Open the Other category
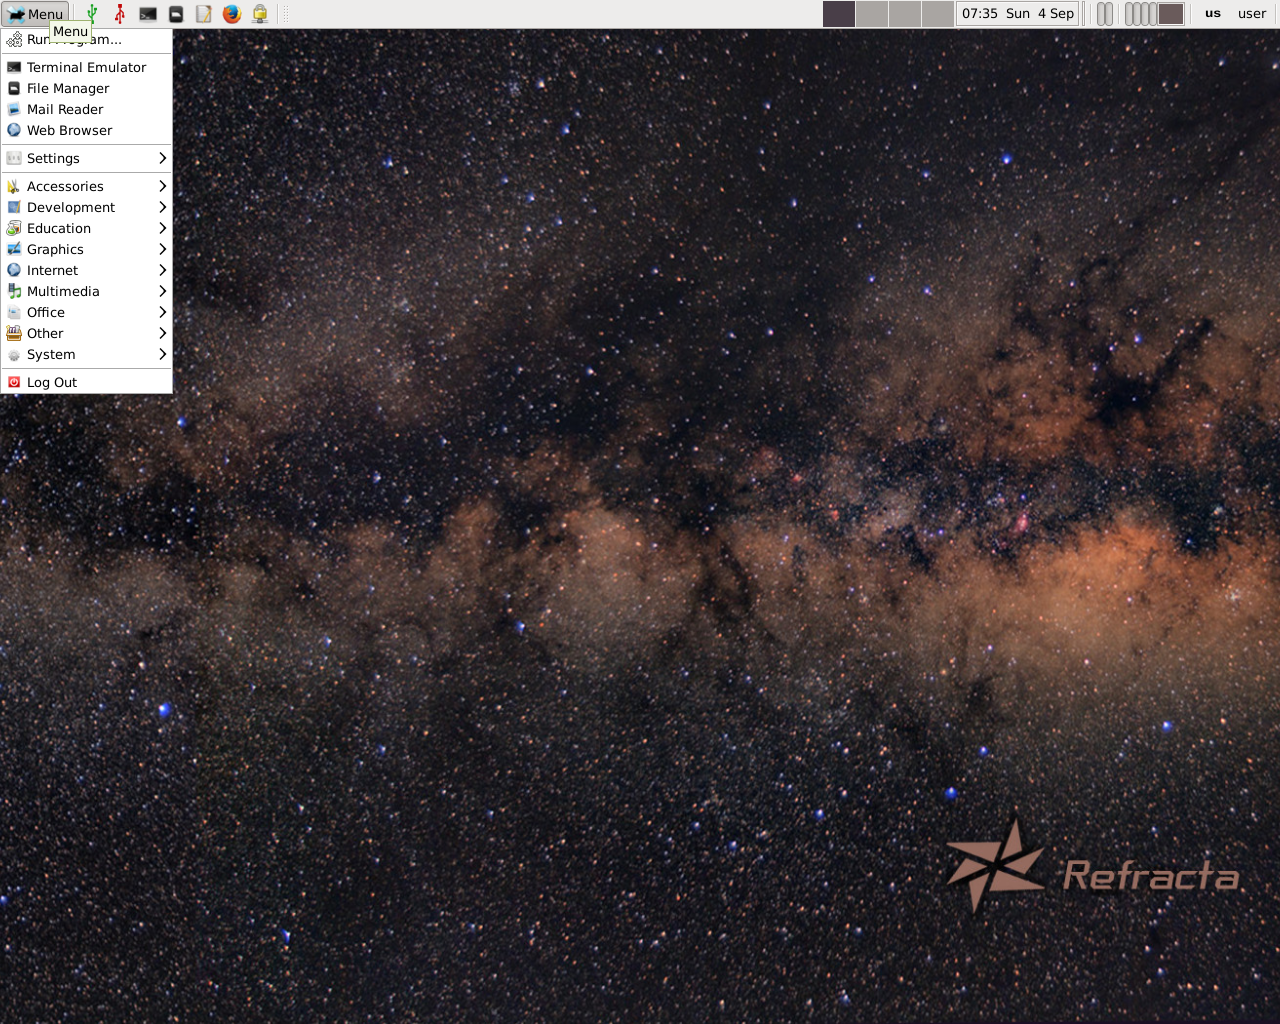Screen dimensions: 1280x1024 click(87, 333)
